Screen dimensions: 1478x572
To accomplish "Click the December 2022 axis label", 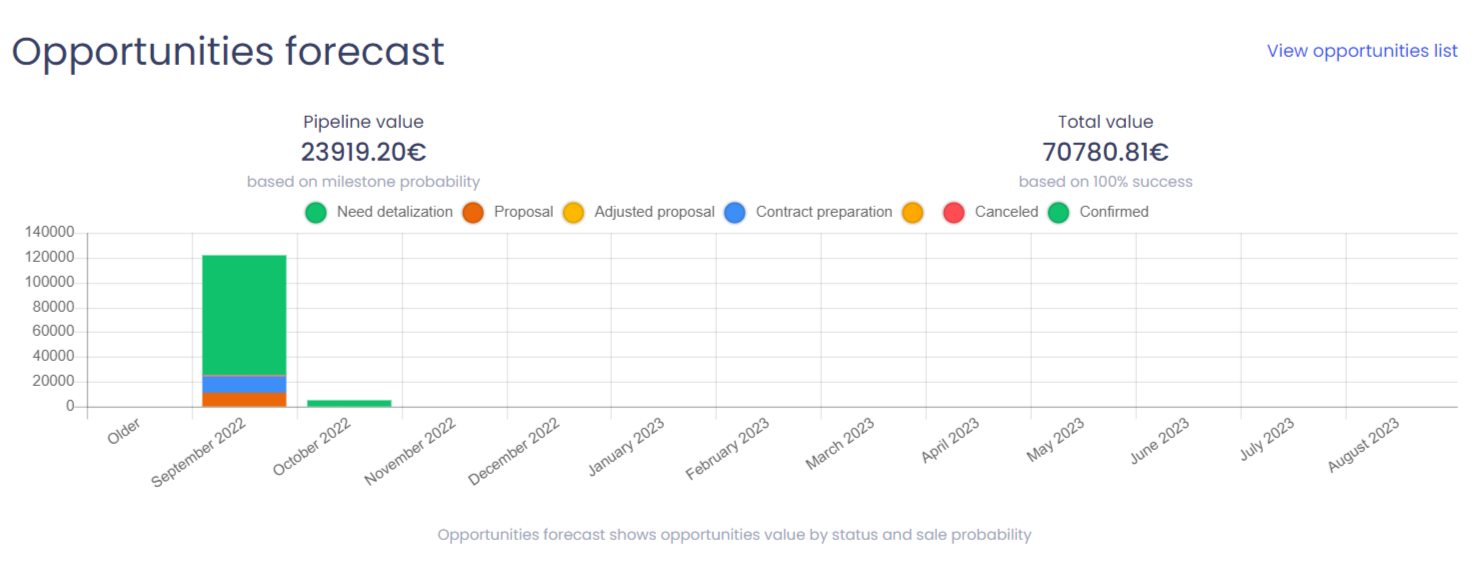I will tap(514, 451).
